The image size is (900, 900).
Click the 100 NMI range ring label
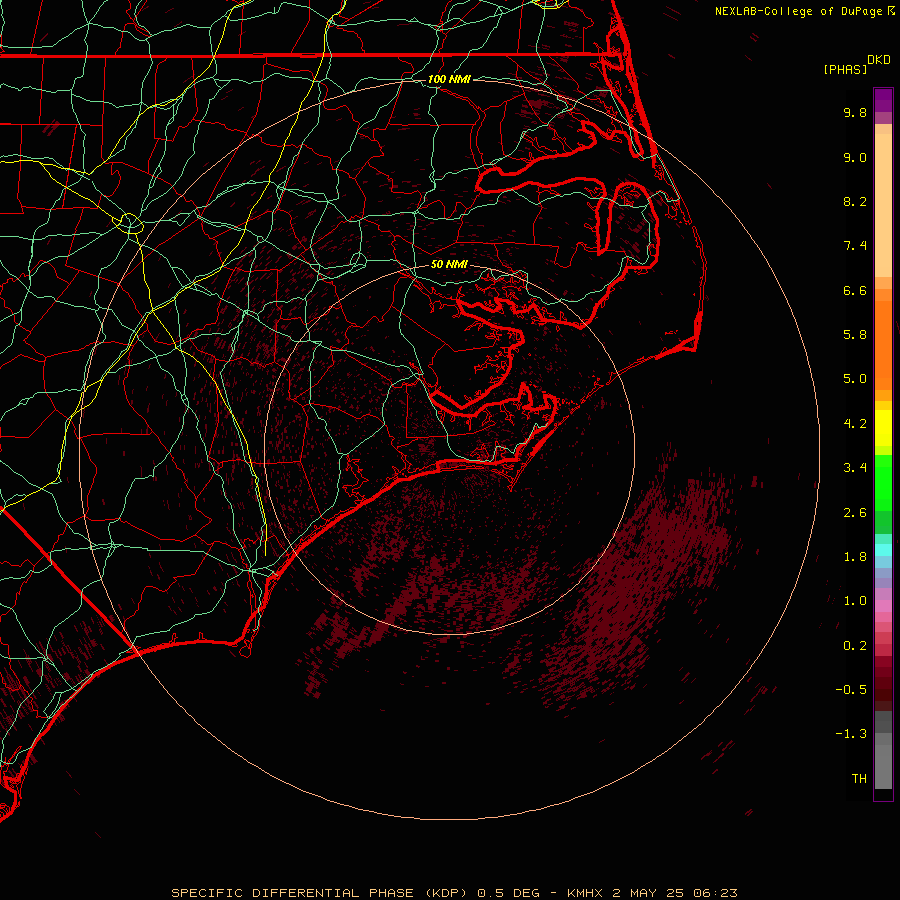tap(449, 79)
